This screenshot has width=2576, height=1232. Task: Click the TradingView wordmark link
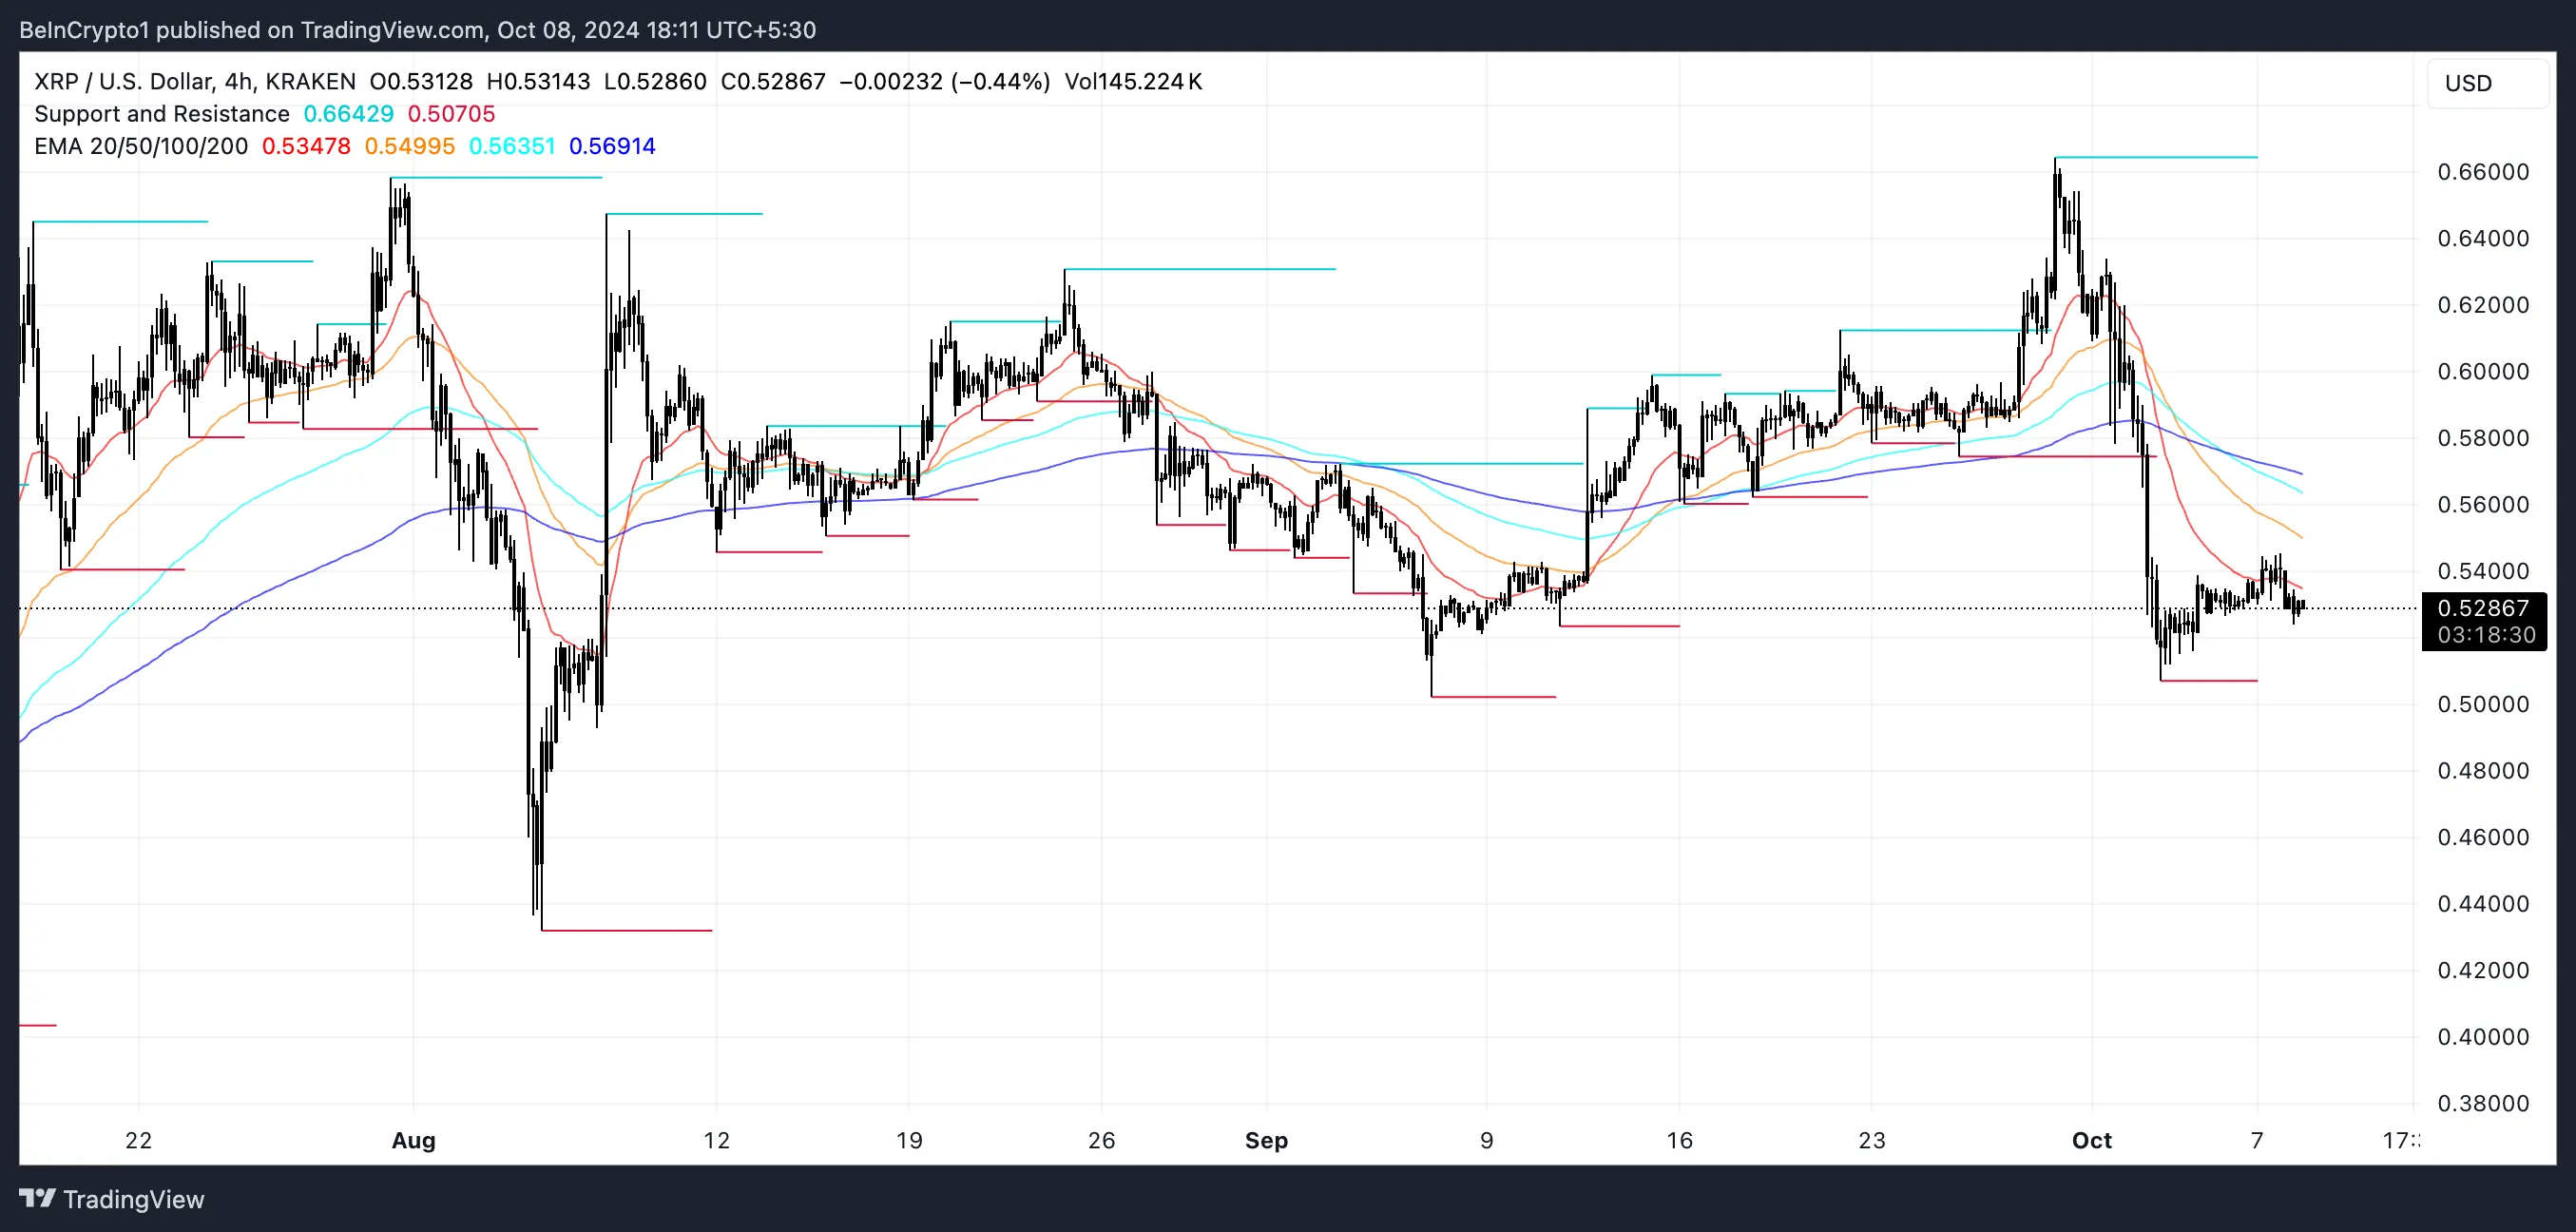[x=133, y=1199]
